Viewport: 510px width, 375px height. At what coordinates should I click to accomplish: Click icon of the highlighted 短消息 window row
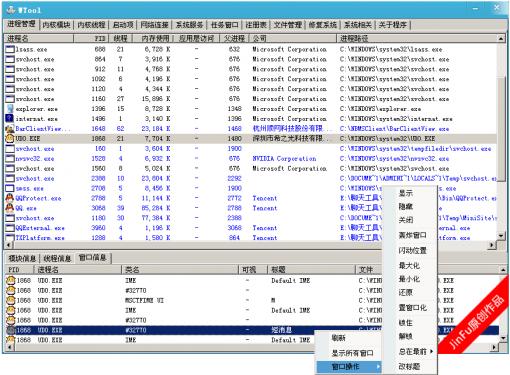tap(11, 330)
